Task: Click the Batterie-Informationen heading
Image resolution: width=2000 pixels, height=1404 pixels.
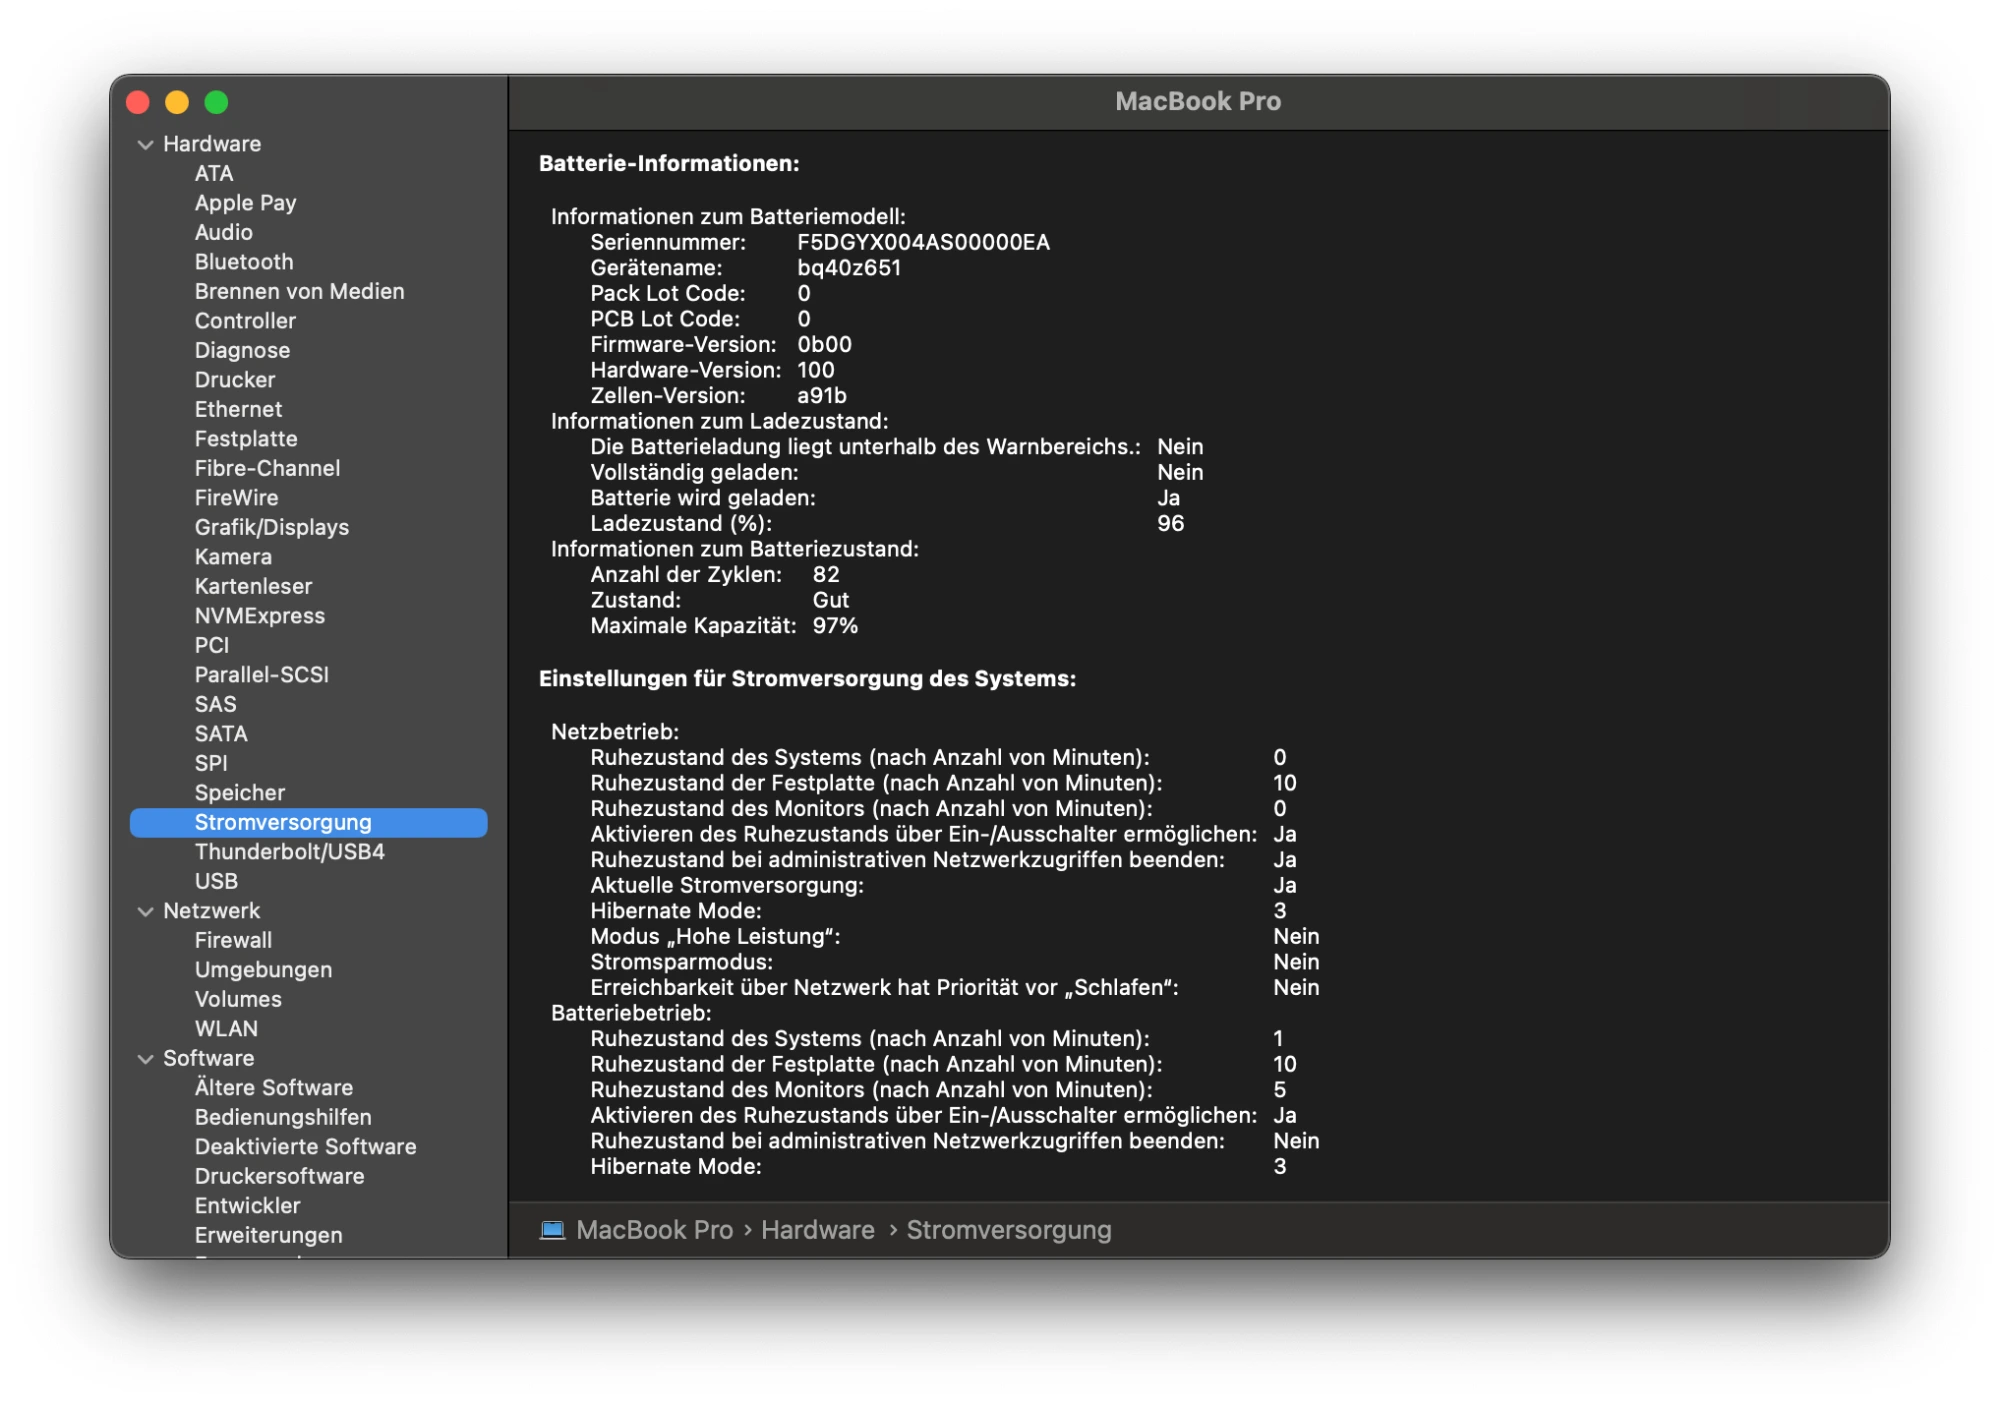Action: pyautogui.click(x=669, y=163)
